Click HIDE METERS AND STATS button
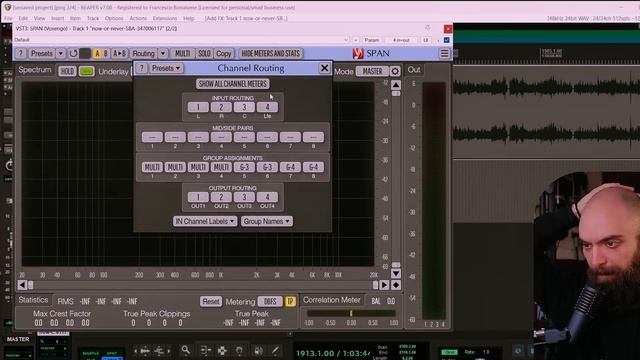The image size is (640, 360). point(271,53)
